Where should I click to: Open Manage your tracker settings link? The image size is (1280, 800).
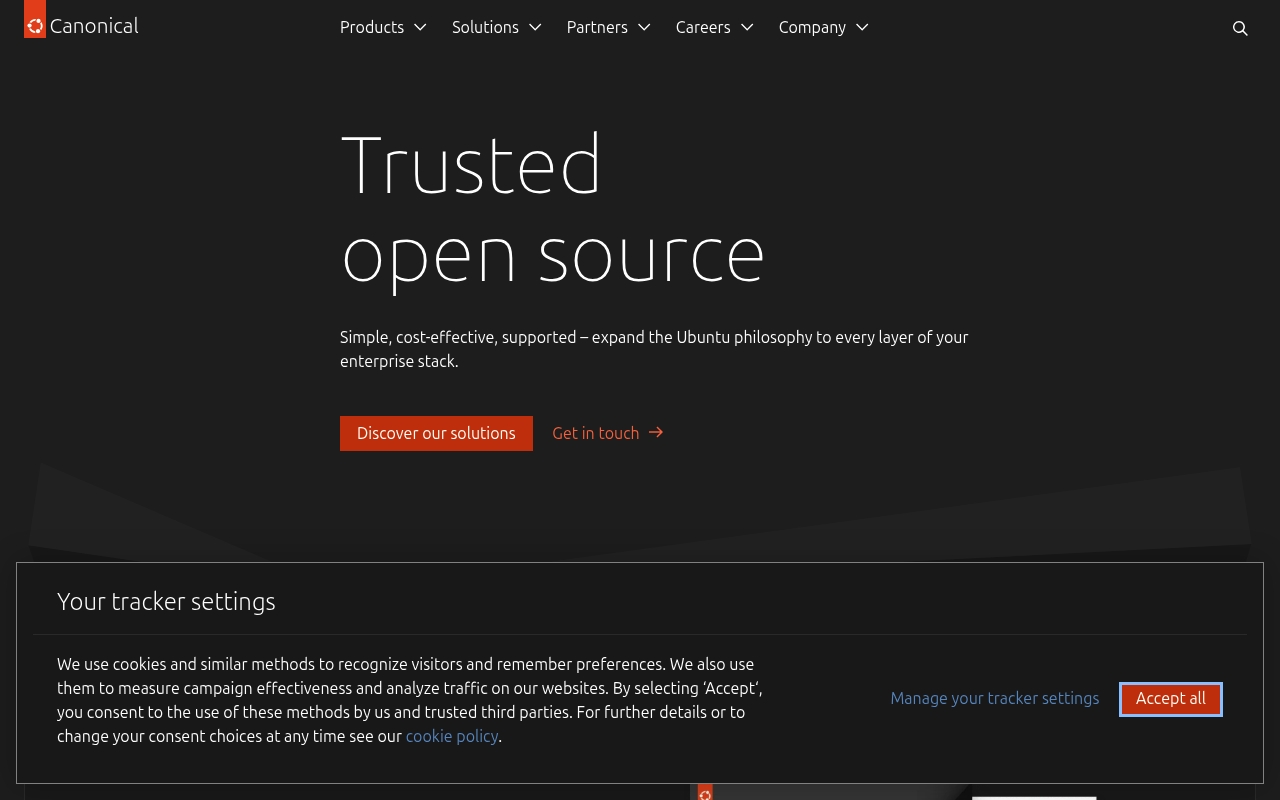(x=995, y=698)
